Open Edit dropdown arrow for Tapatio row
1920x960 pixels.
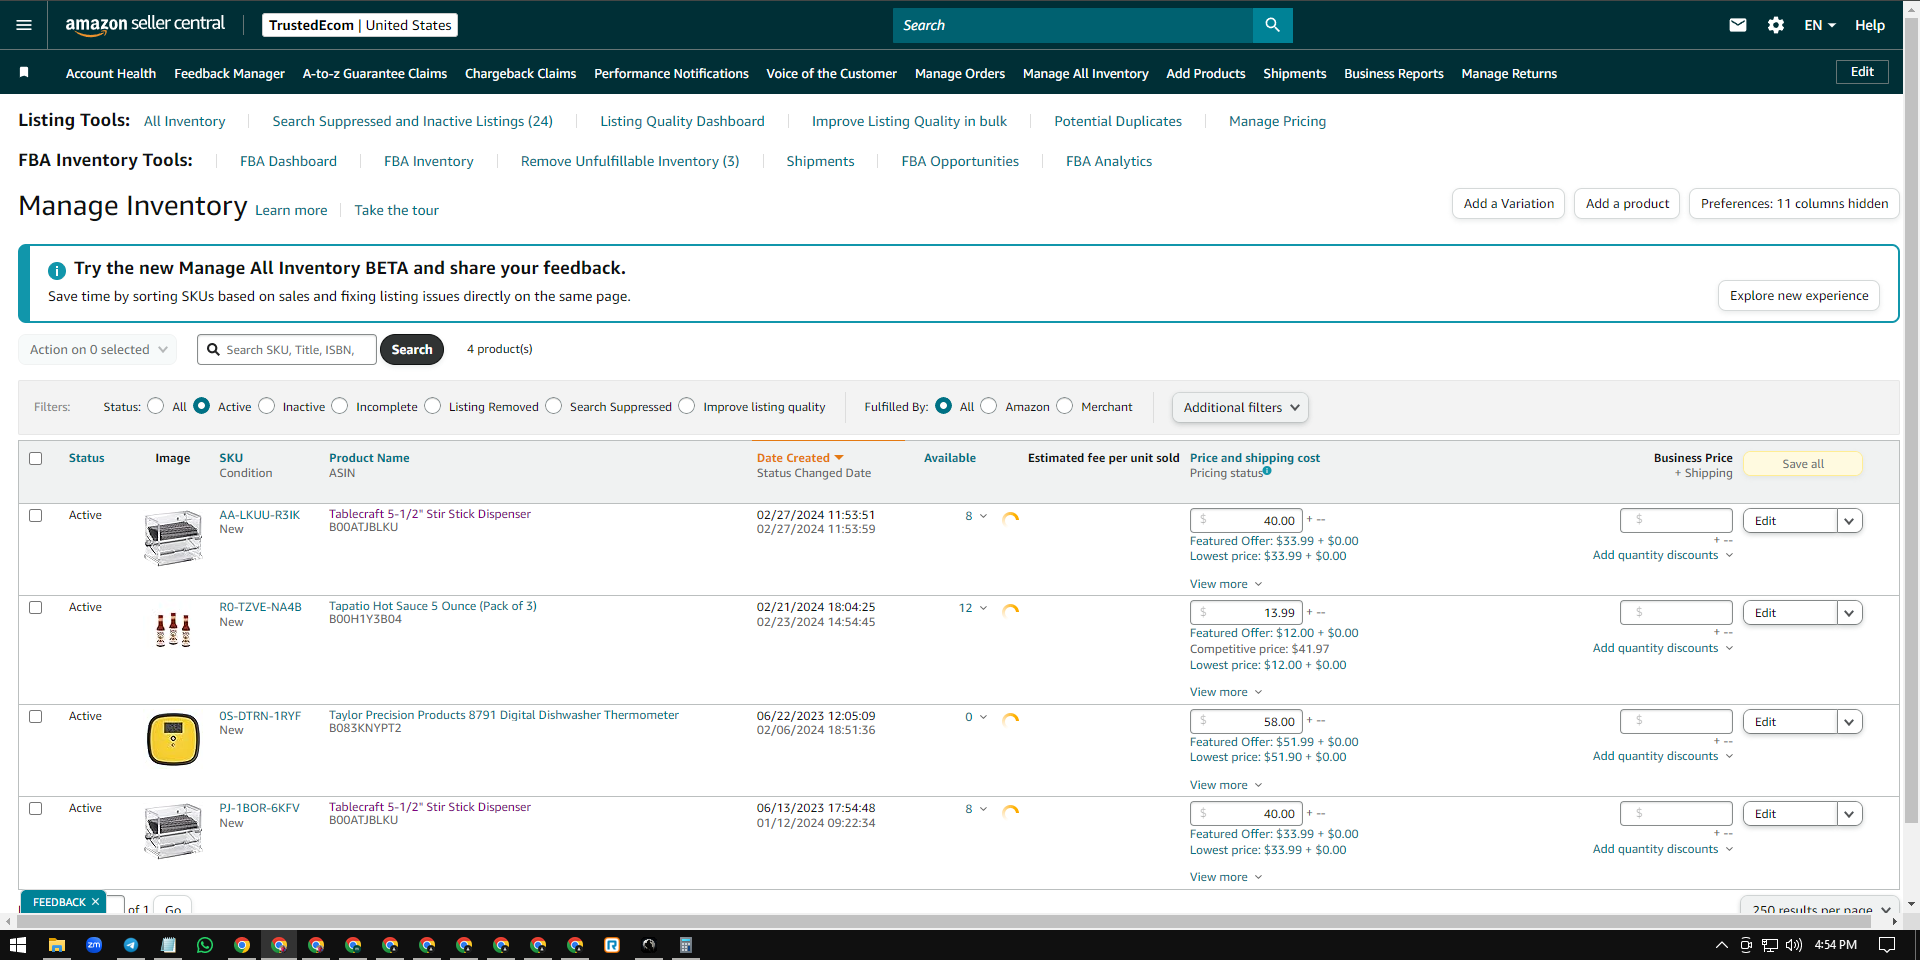pyautogui.click(x=1850, y=613)
